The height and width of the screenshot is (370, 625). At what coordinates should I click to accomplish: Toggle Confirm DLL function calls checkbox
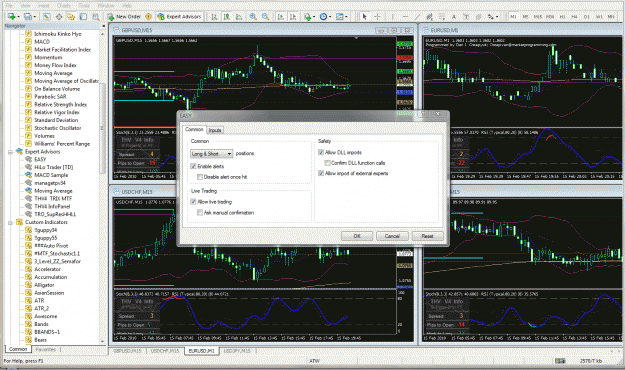pyautogui.click(x=327, y=163)
